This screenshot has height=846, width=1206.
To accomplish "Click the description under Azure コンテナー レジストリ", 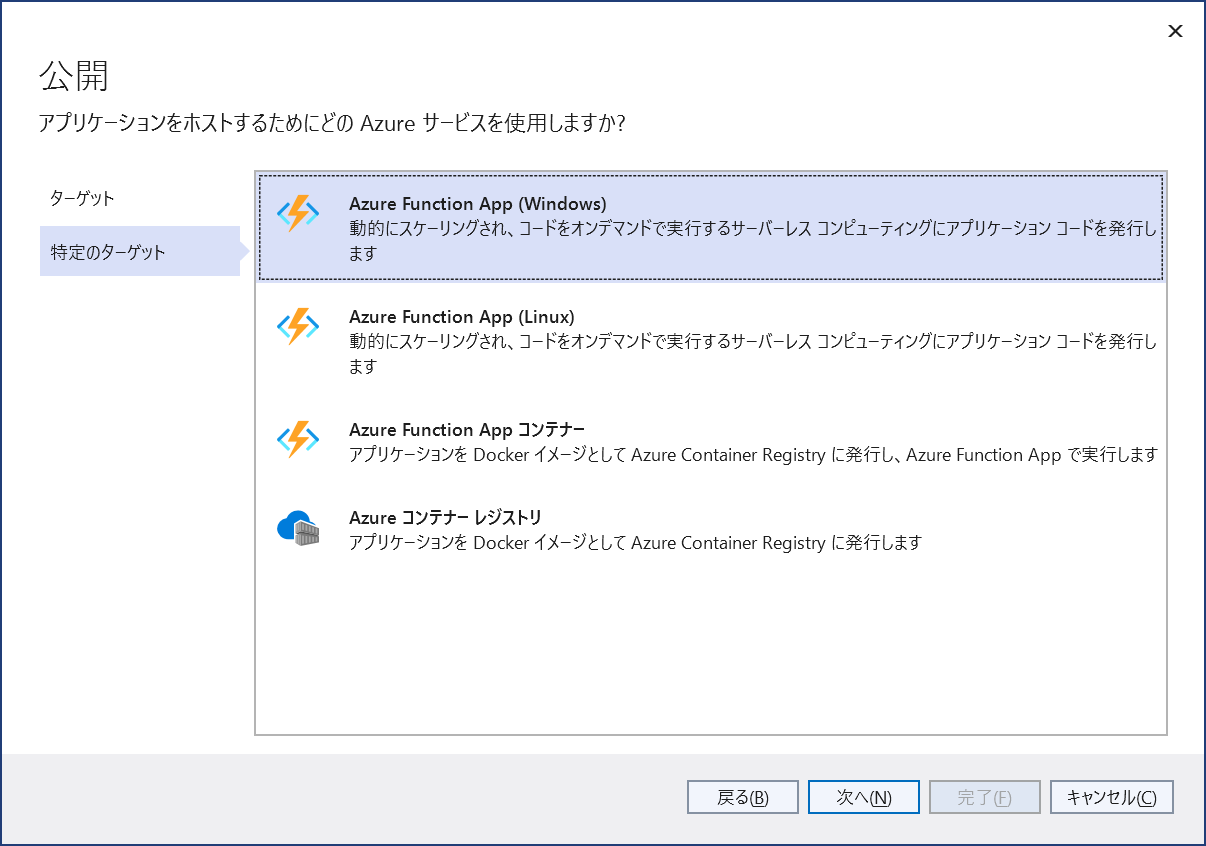I will 634,543.
